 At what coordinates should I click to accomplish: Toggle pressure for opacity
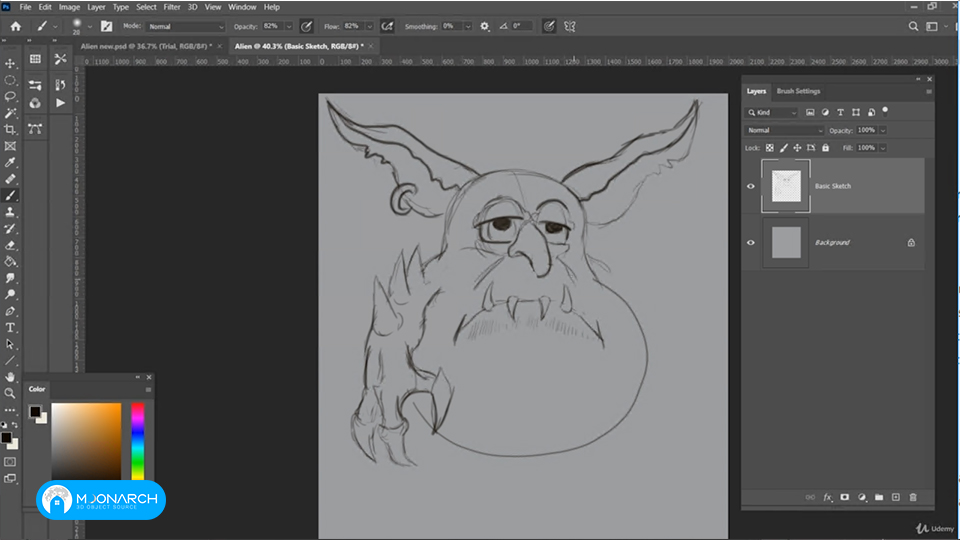coord(307,26)
